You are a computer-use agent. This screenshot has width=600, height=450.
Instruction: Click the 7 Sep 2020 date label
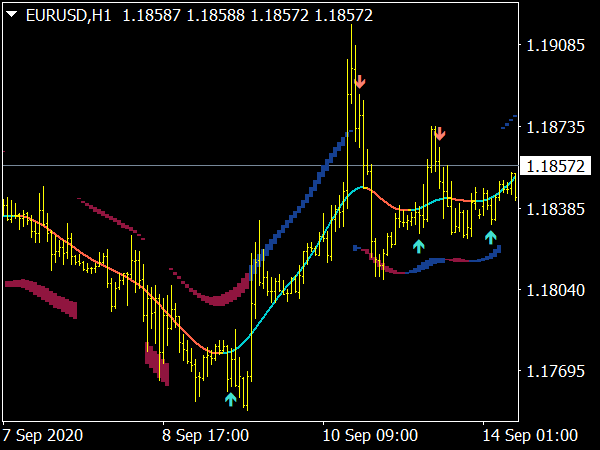pos(43,435)
